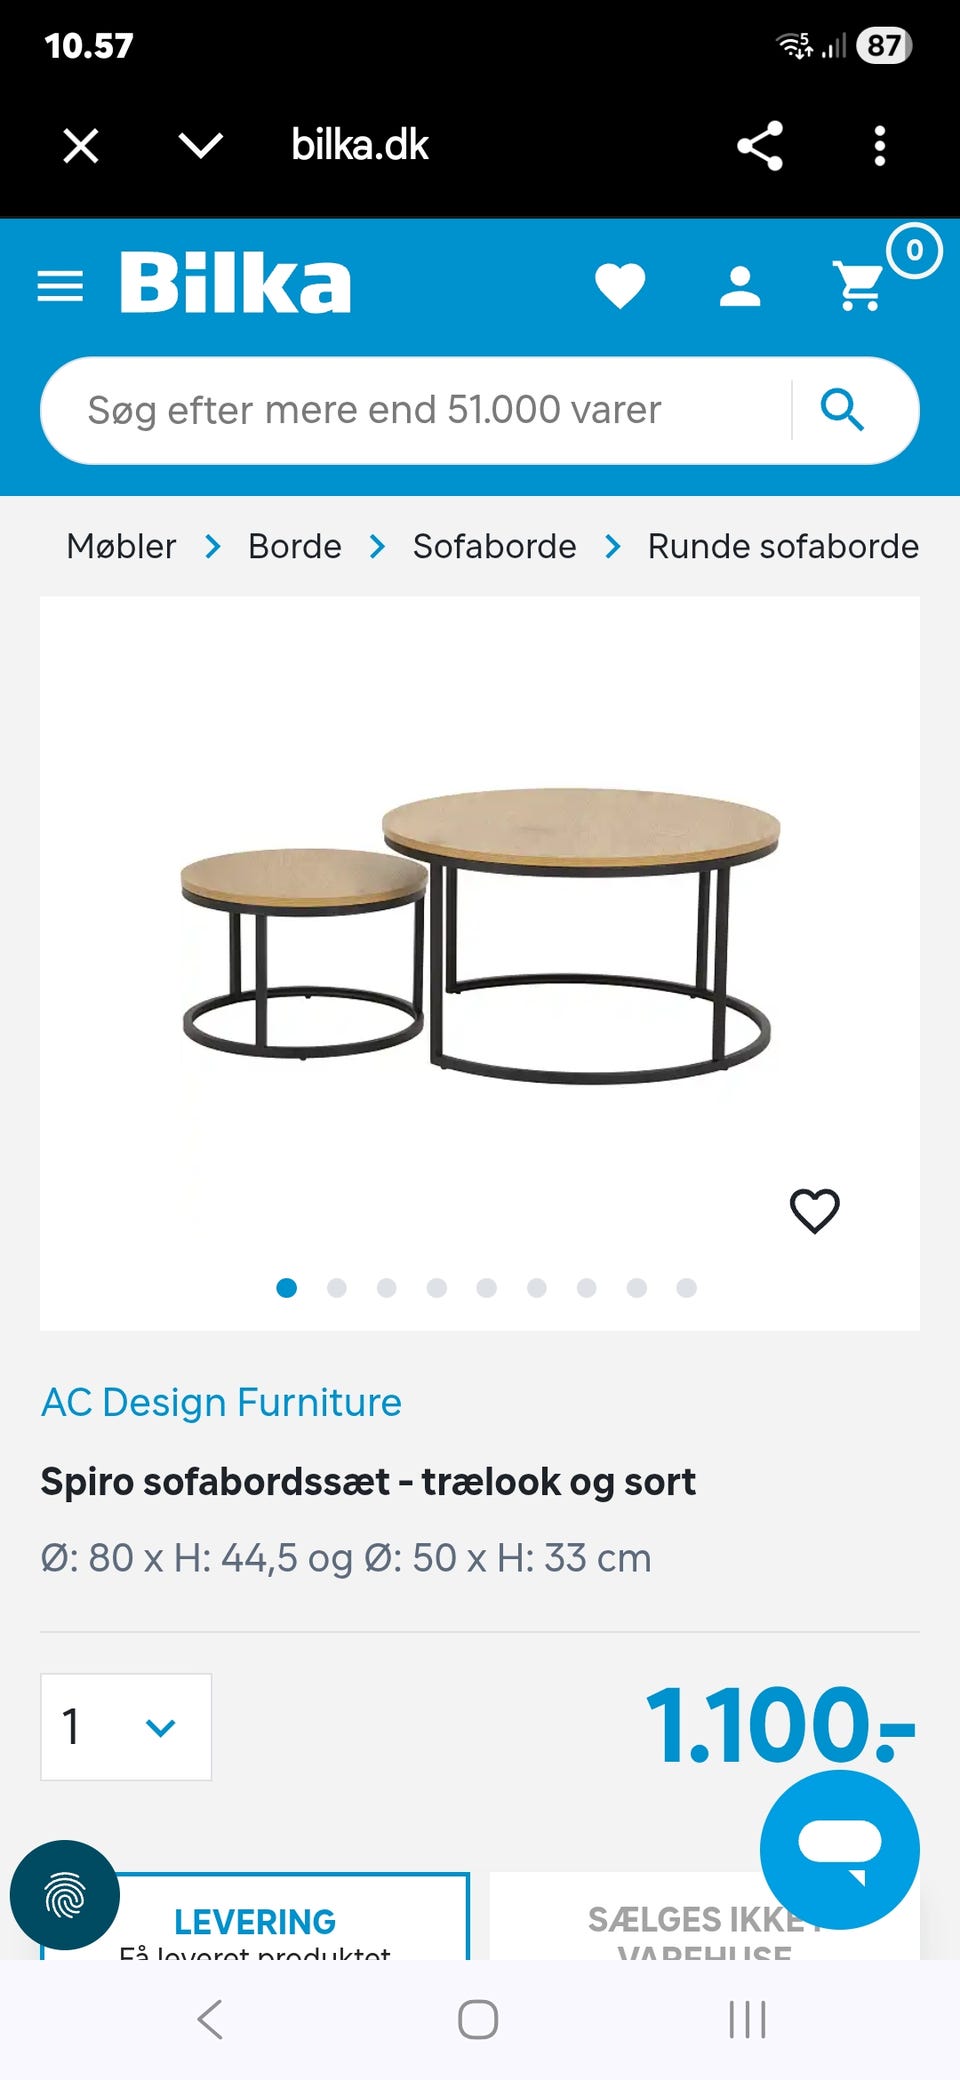Open the Møbler breadcrumb link
Viewport: 960px width, 2080px height.
(121, 547)
